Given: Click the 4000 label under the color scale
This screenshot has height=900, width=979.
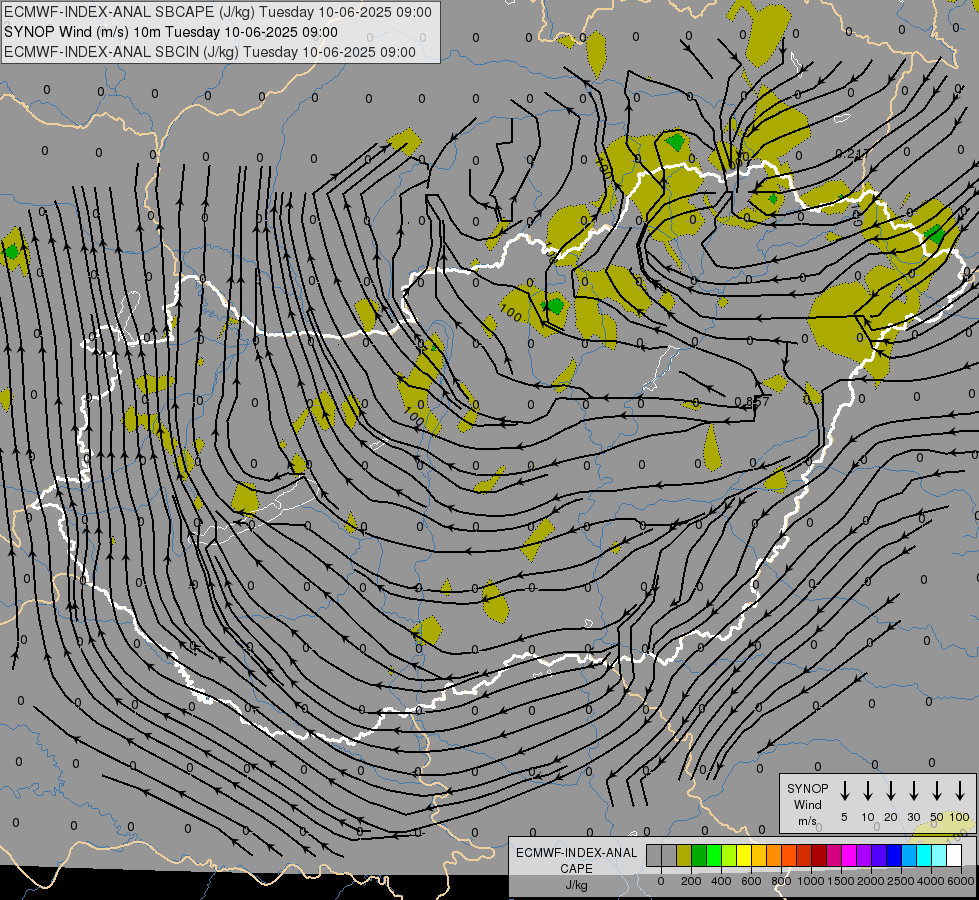Looking at the screenshot, I should [x=931, y=881].
